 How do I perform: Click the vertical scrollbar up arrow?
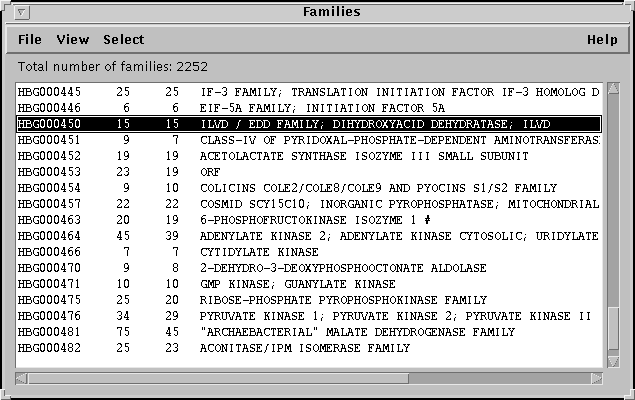614,88
